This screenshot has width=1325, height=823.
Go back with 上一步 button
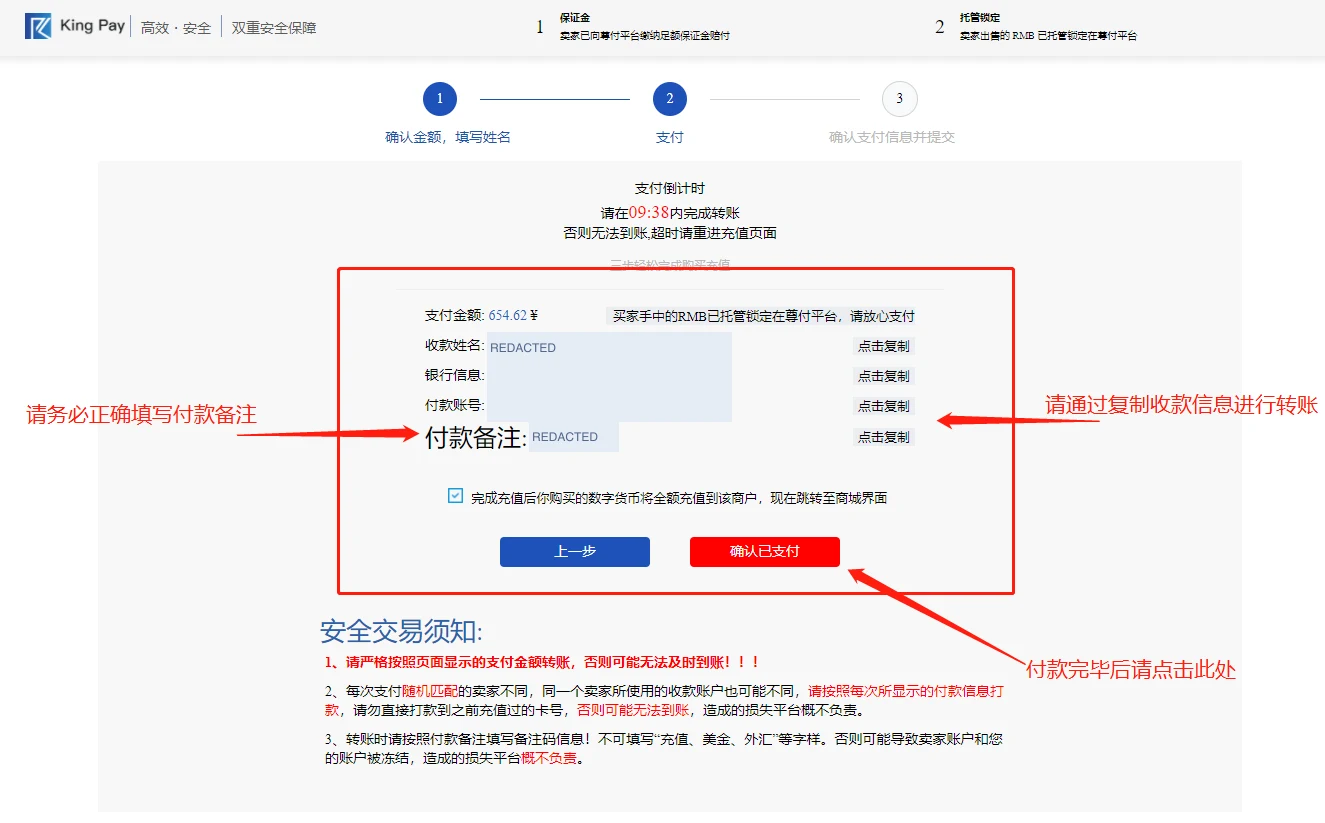click(x=575, y=552)
